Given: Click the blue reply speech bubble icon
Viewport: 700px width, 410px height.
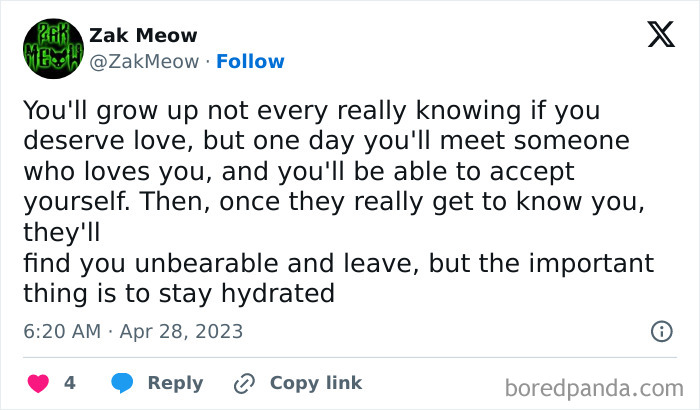Looking at the screenshot, I should [x=123, y=383].
